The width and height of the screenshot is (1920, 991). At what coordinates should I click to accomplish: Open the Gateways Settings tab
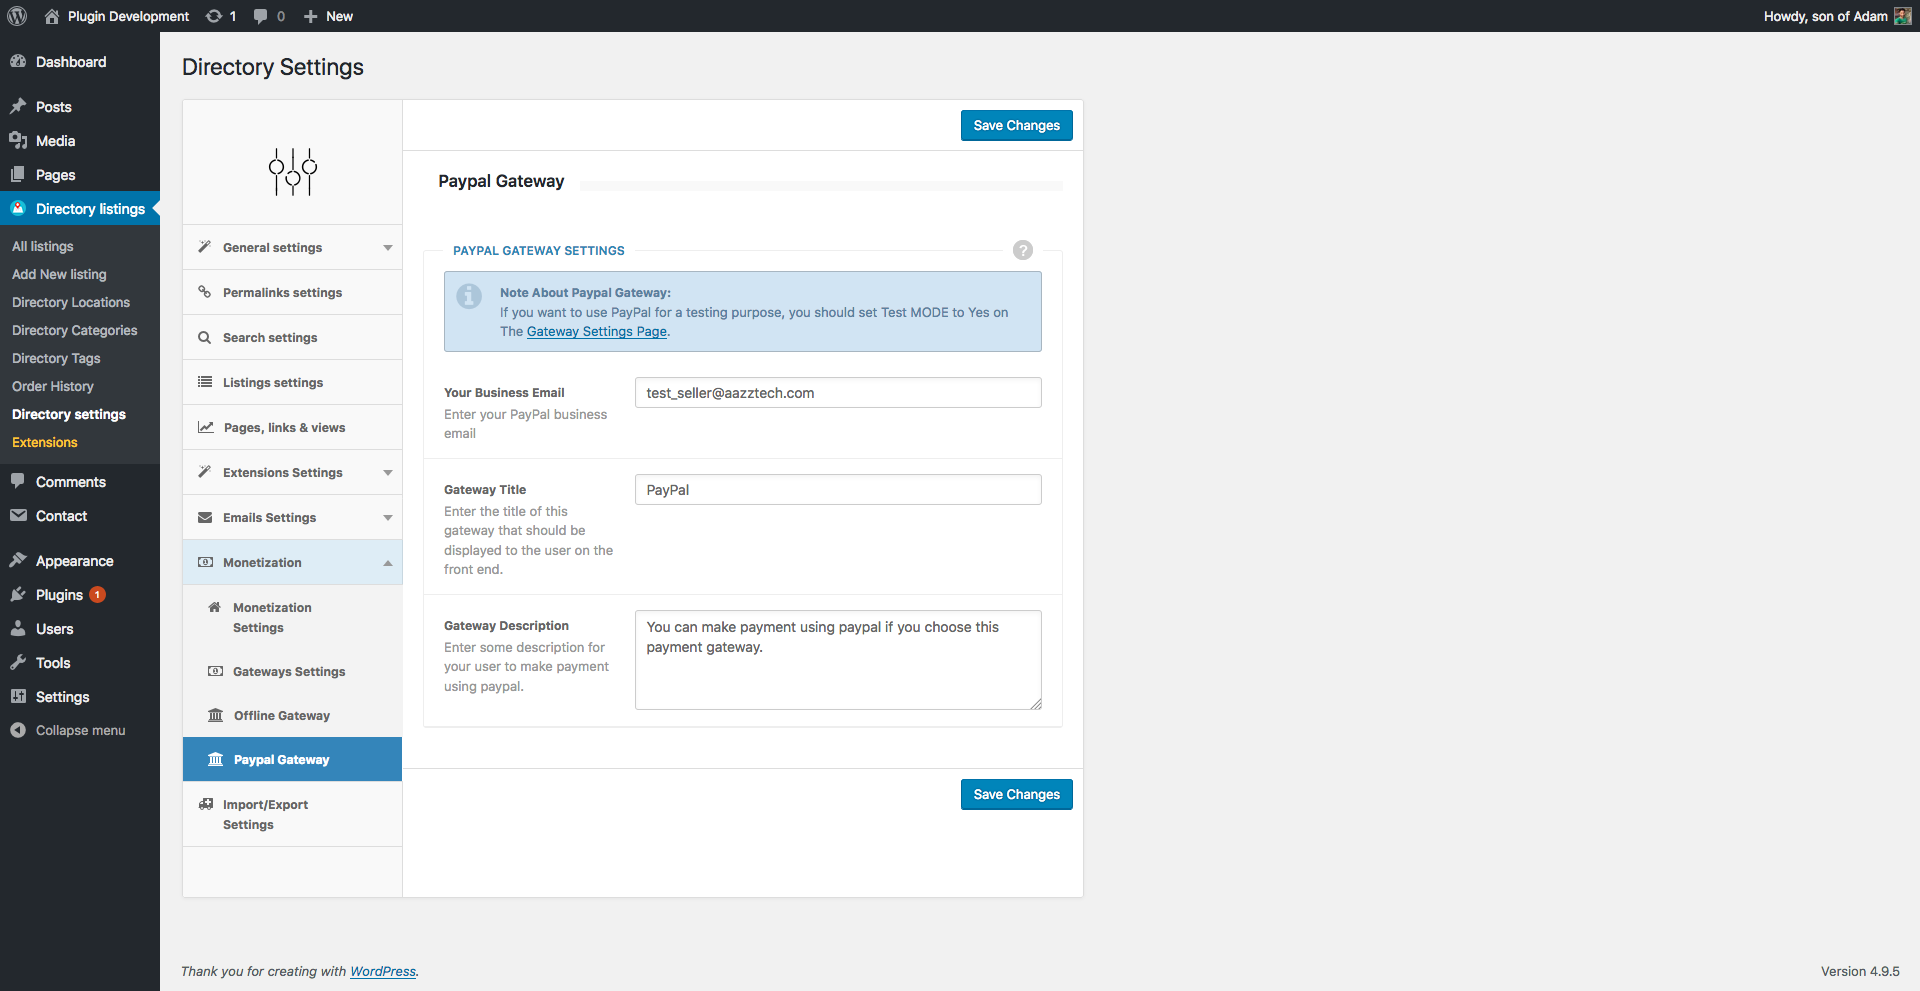point(288,672)
